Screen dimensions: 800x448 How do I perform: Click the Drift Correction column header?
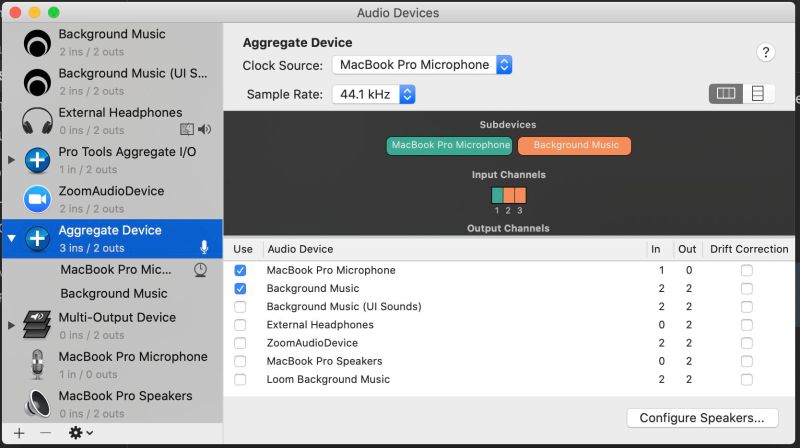(x=749, y=249)
